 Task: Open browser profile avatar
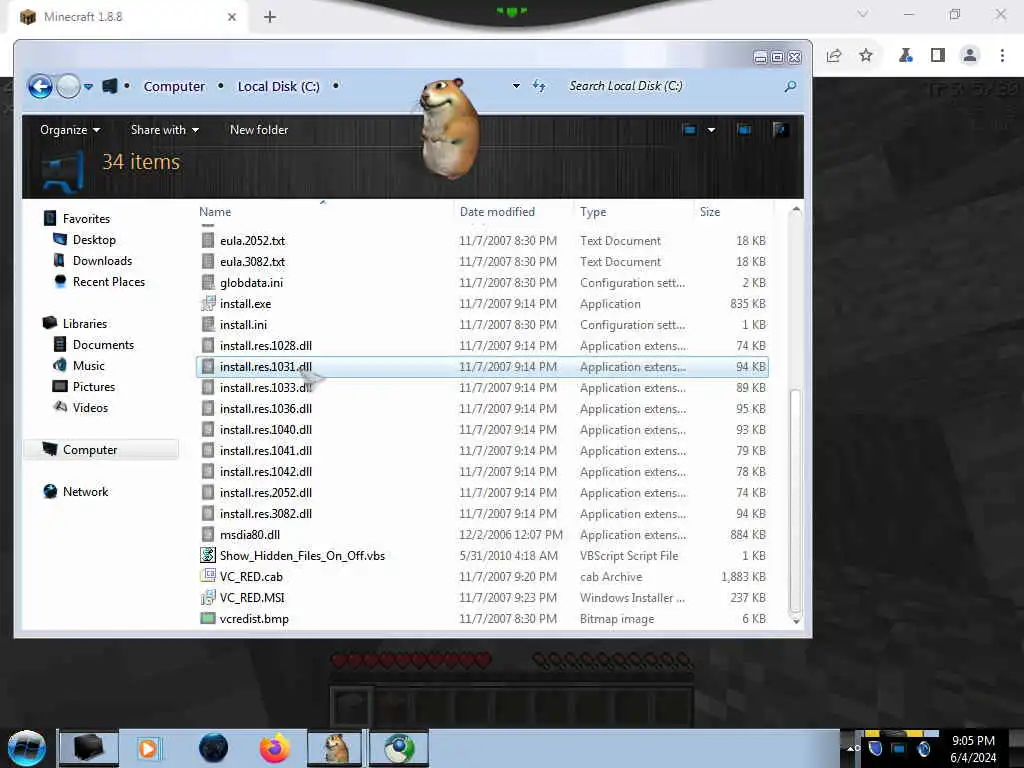click(x=970, y=56)
